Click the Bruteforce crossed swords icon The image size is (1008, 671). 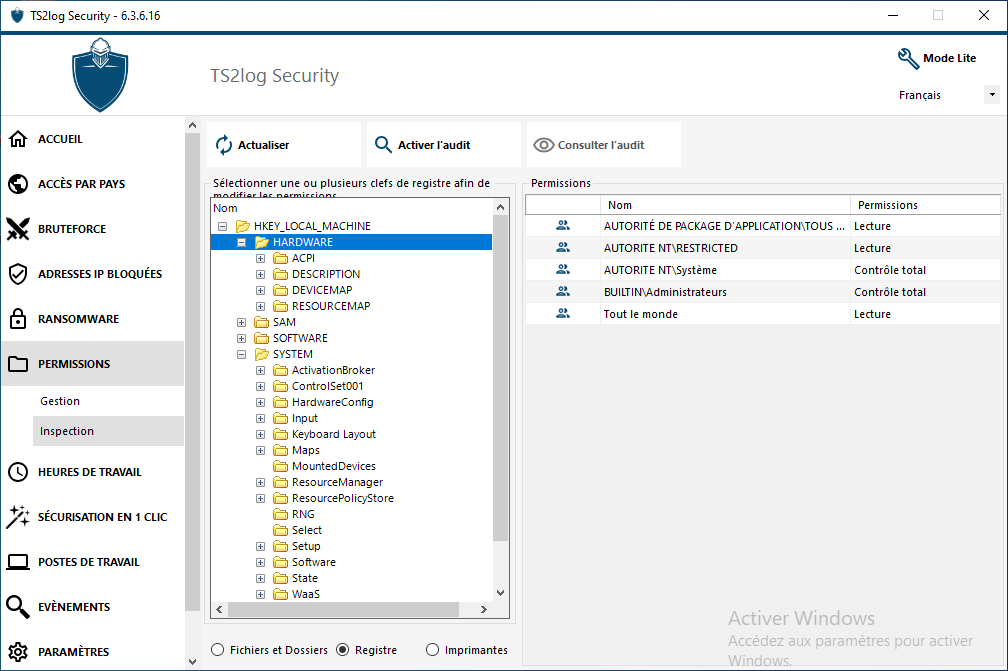pos(18,229)
